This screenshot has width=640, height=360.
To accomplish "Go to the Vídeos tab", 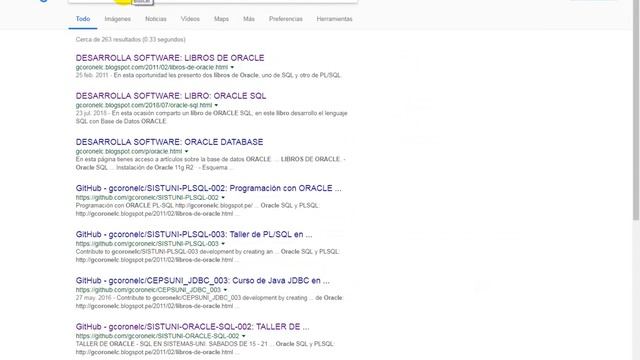I will point(190,19).
